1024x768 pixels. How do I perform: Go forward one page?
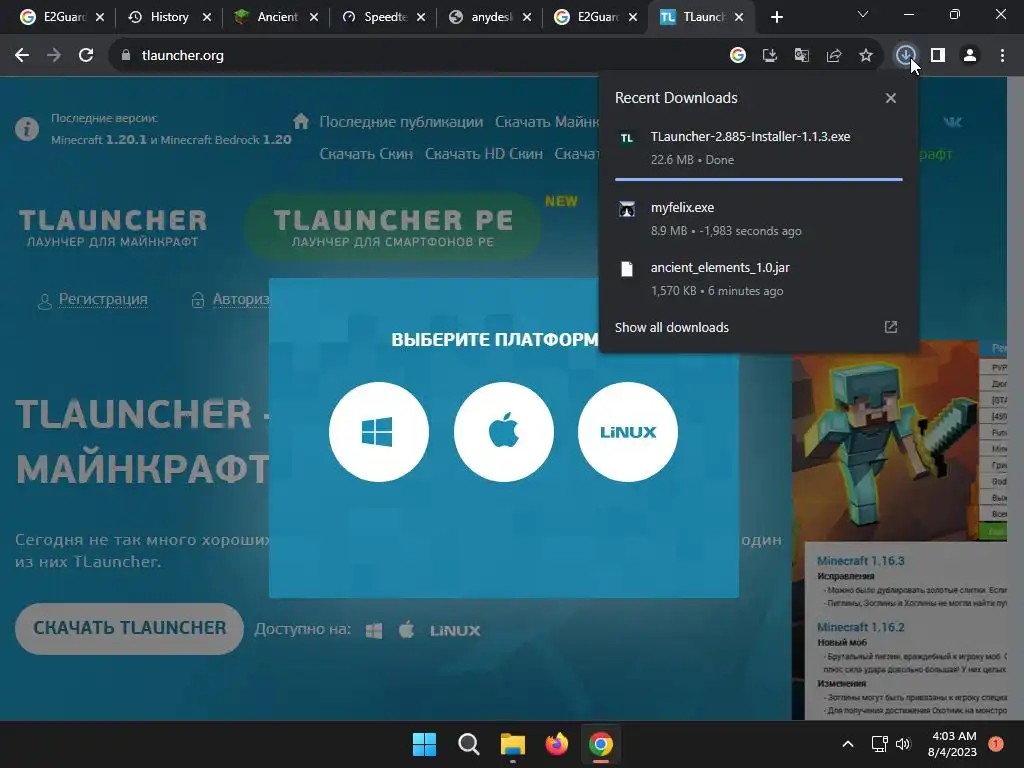pyautogui.click(x=54, y=56)
